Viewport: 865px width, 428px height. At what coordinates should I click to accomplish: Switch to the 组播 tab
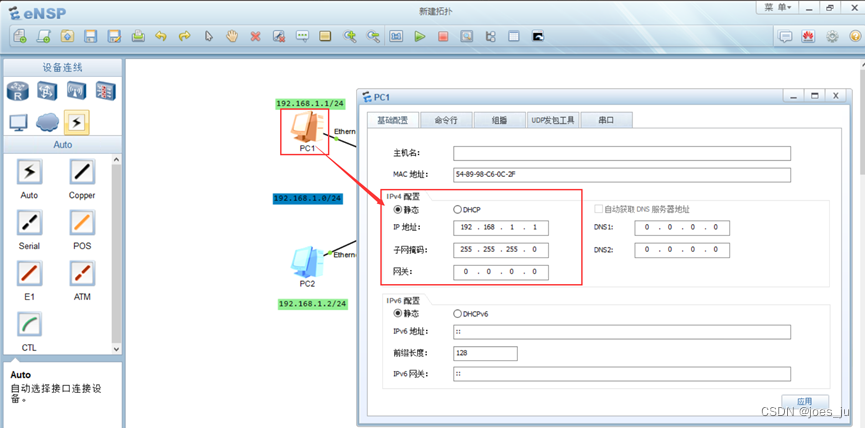click(x=499, y=120)
